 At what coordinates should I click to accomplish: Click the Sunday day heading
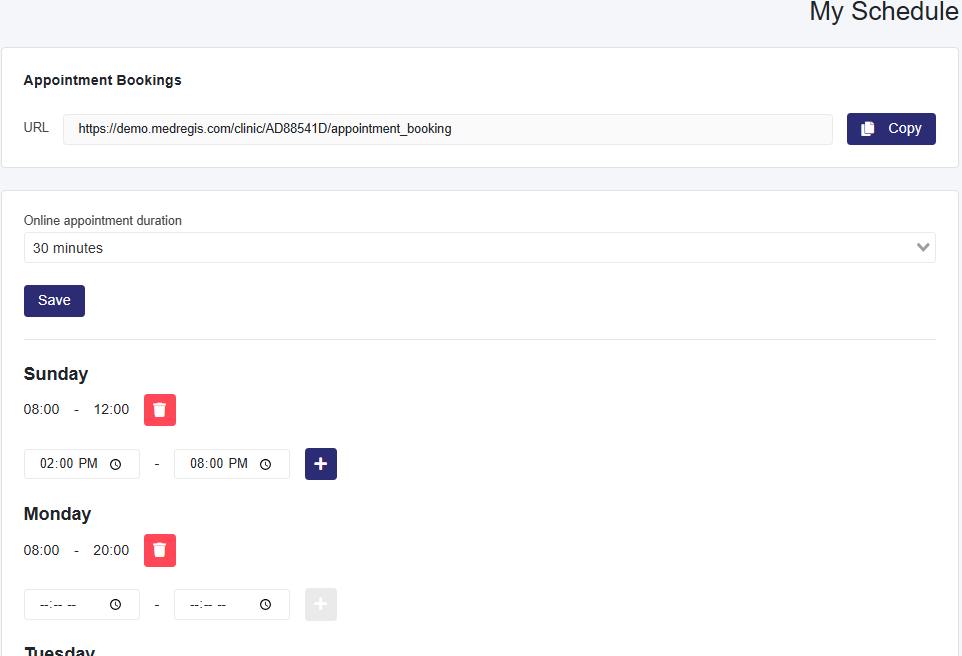coord(56,374)
